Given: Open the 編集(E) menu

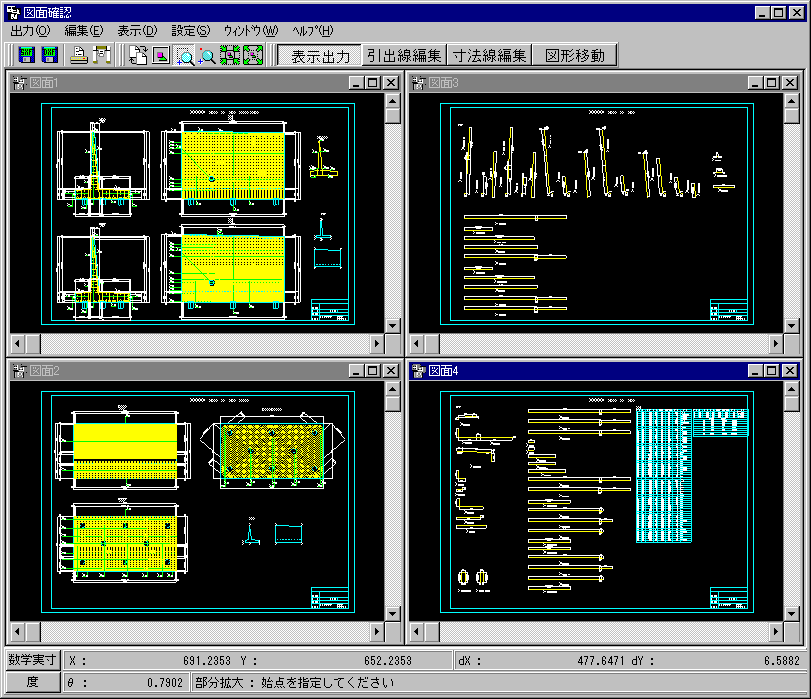Looking at the screenshot, I should 84,31.
